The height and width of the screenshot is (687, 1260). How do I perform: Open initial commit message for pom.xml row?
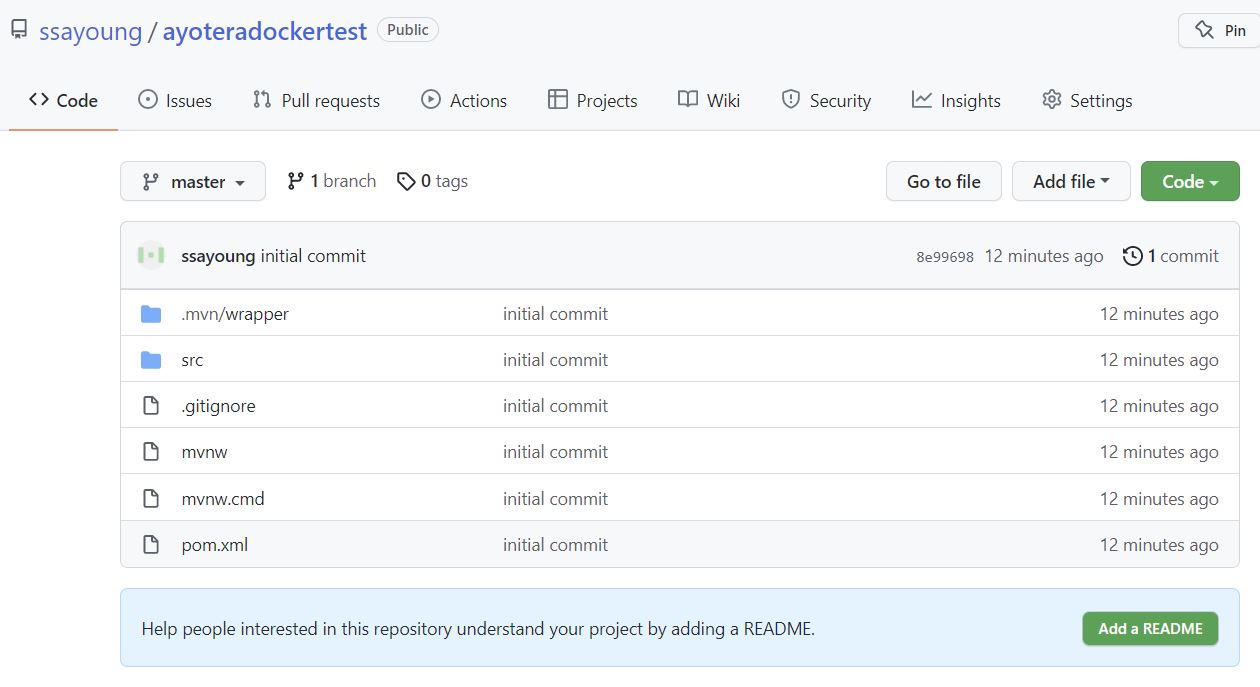click(x=555, y=545)
